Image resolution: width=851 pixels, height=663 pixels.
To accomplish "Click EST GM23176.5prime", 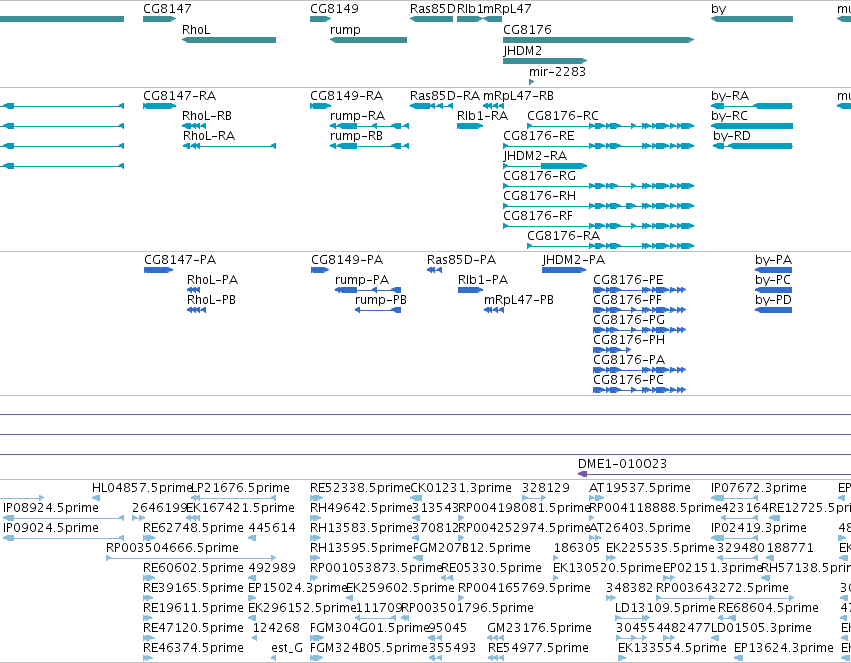I will click(x=539, y=628).
